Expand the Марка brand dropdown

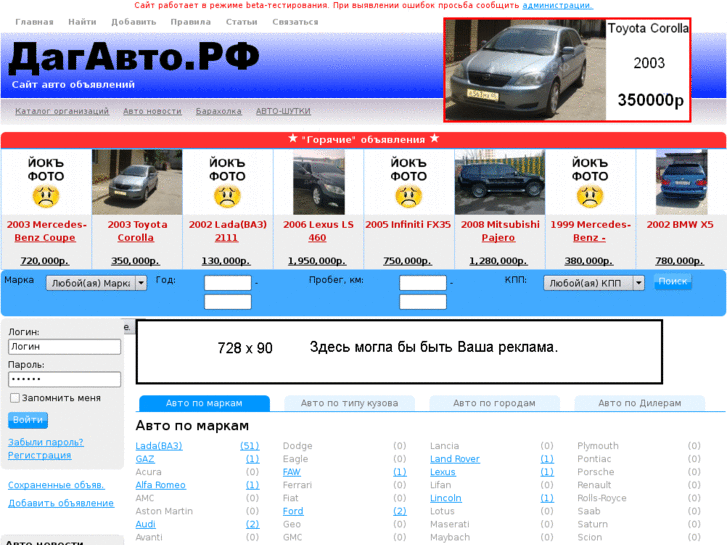[96, 283]
